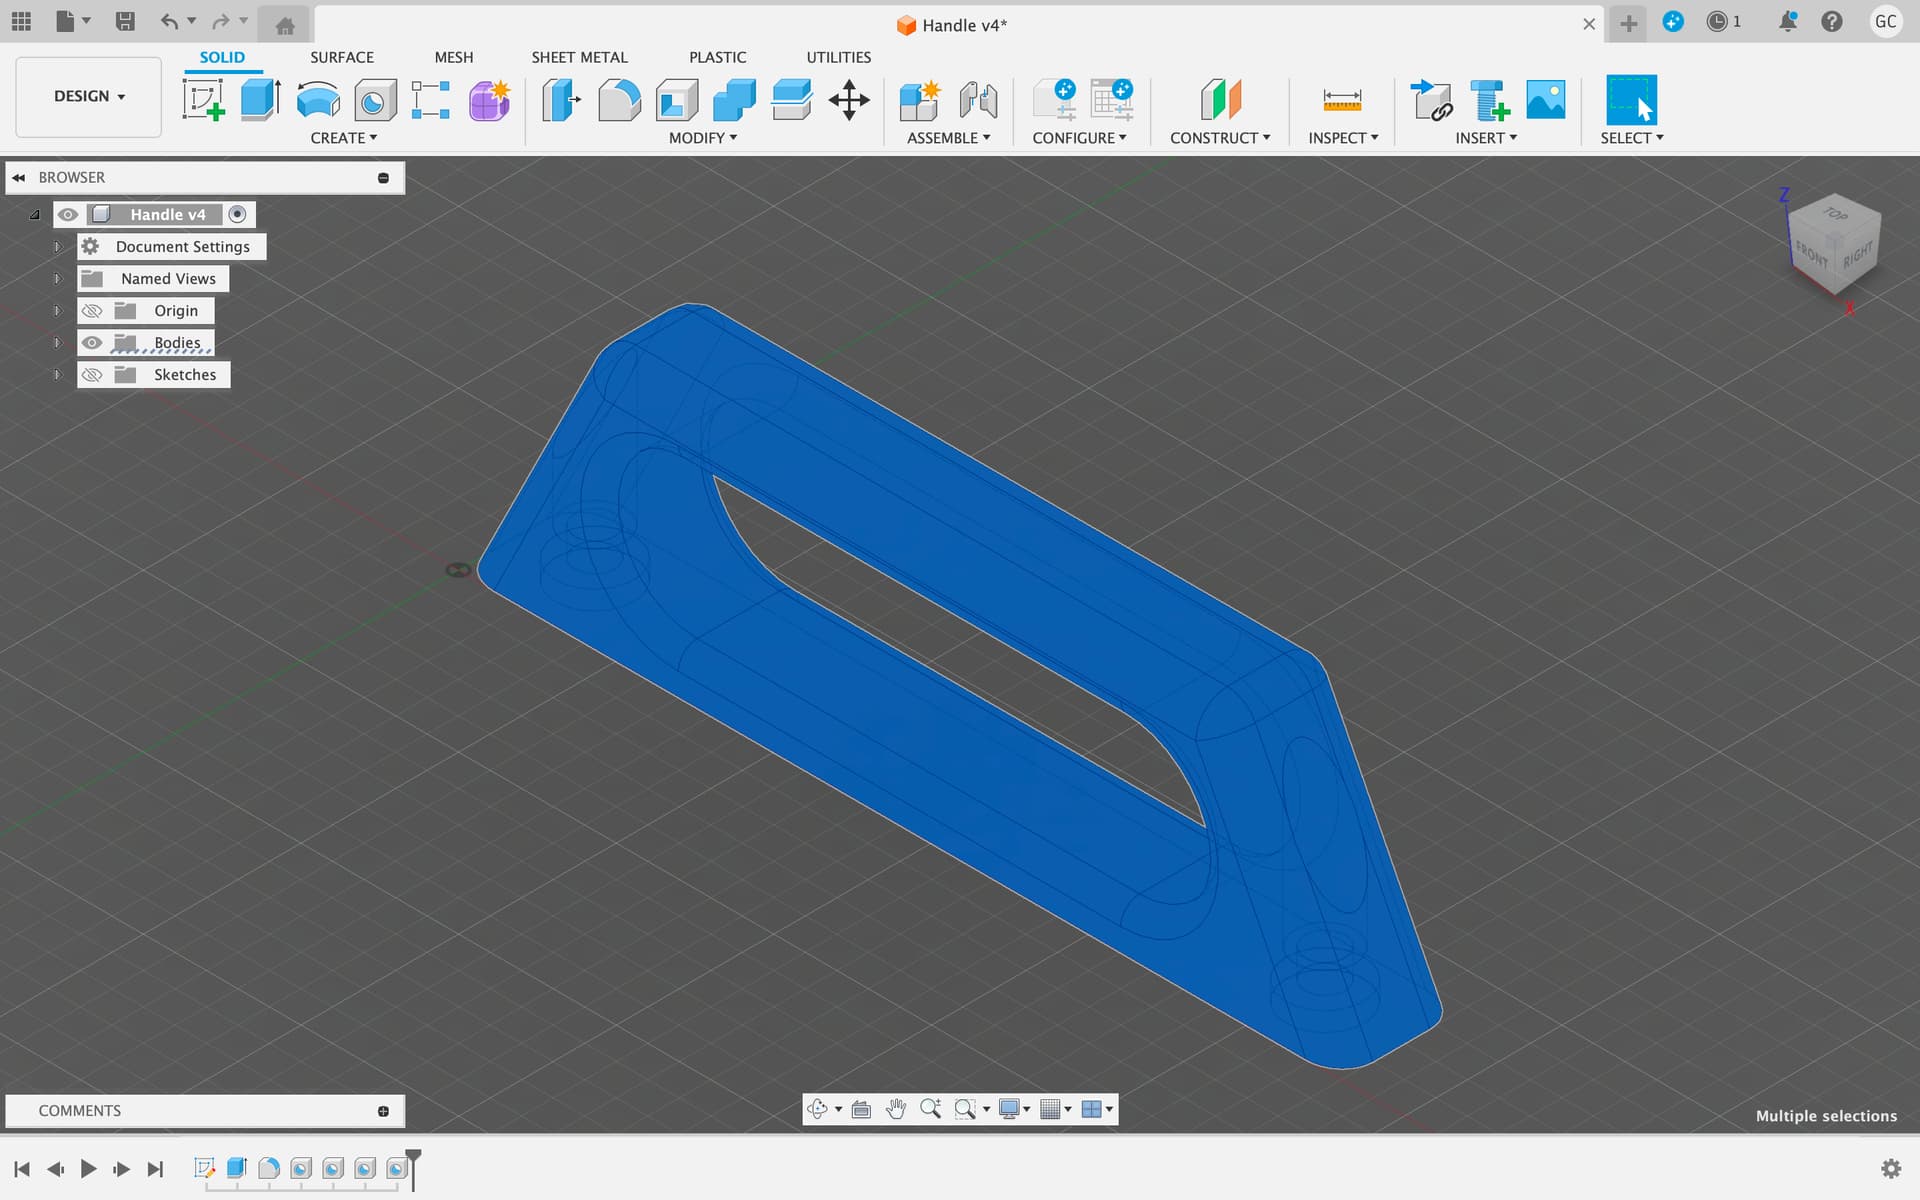Toggle visibility of Handle v4 component
Screen dimensions: 1920x1200
tap(68, 215)
